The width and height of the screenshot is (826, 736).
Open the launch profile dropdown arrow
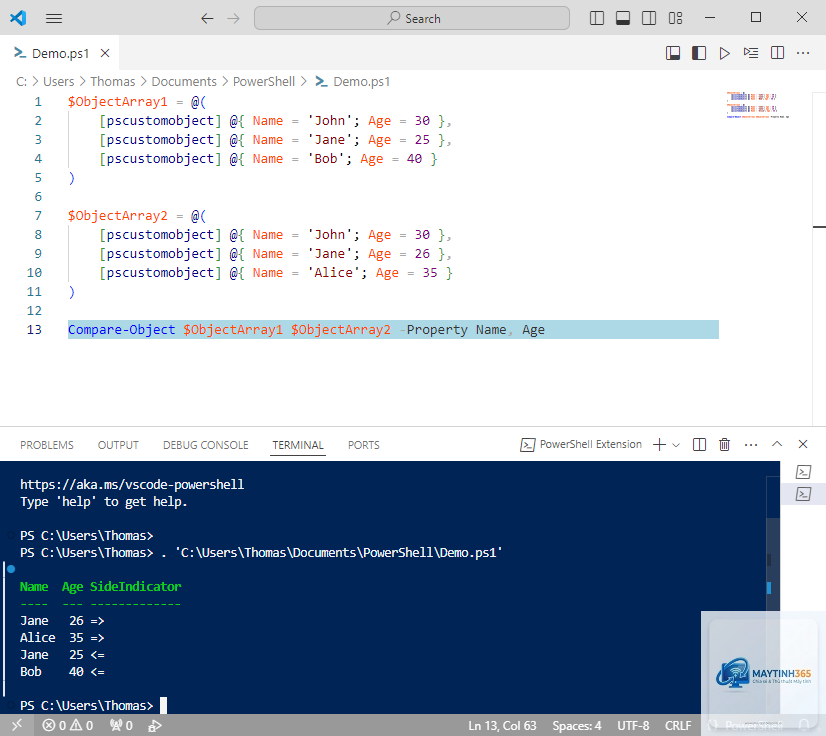[x=676, y=445]
